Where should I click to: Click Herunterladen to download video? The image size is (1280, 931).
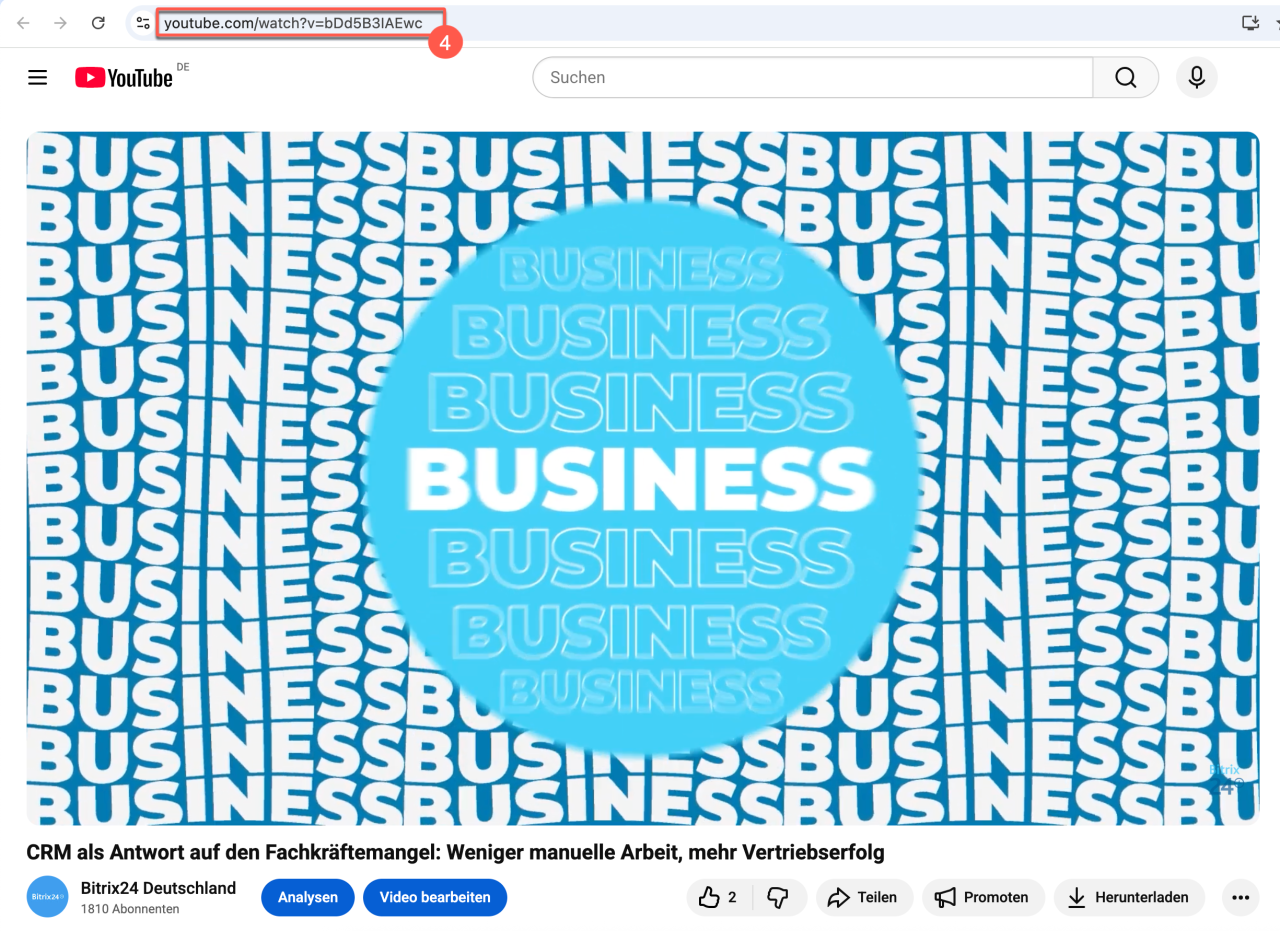(x=1129, y=897)
